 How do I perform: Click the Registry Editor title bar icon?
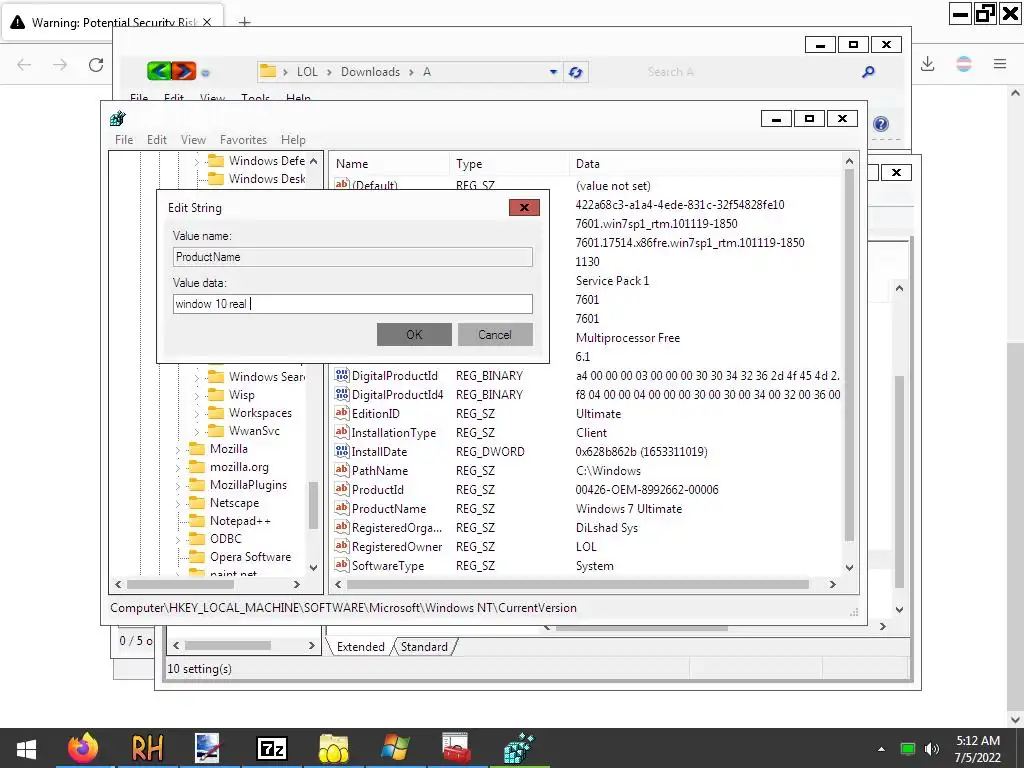click(118, 119)
